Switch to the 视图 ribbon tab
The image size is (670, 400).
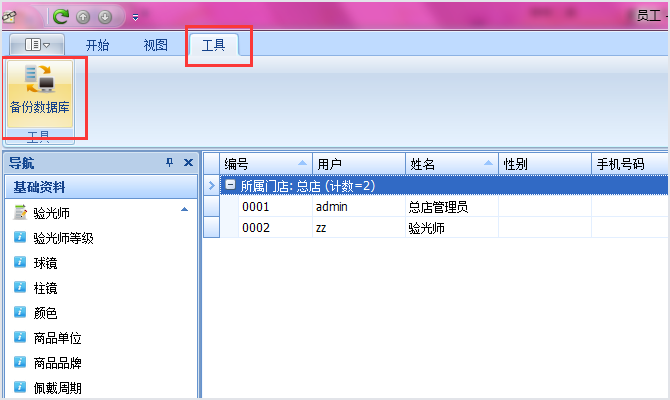[156, 45]
